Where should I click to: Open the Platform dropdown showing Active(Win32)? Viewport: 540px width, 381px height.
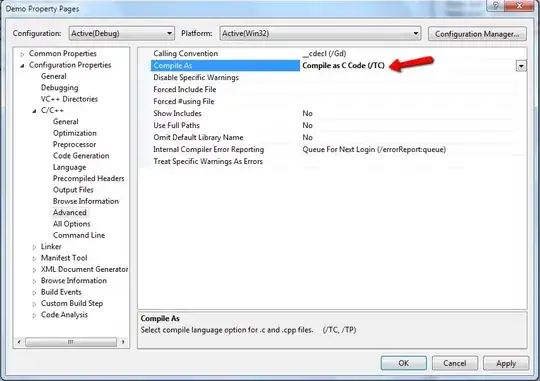click(x=320, y=33)
